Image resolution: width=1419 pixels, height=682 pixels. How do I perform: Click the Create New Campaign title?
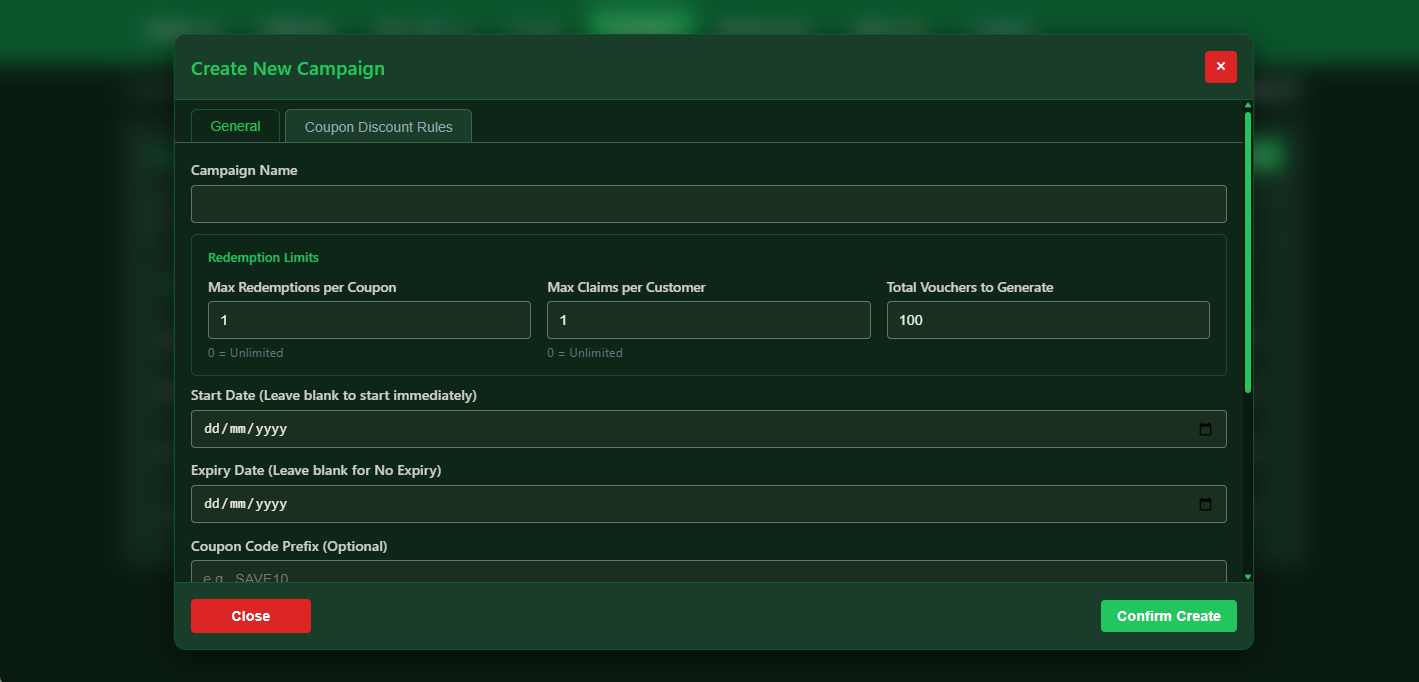pyautogui.click(x=287, y=68)
